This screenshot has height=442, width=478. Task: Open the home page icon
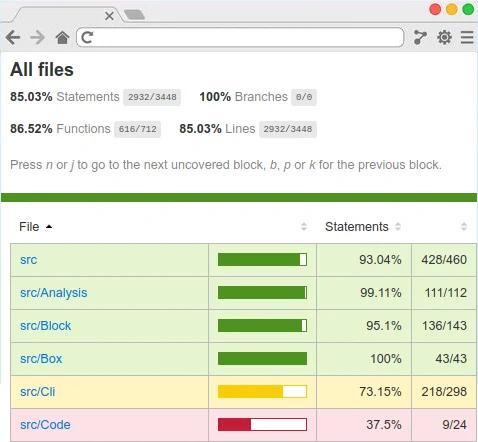[62, 37]
